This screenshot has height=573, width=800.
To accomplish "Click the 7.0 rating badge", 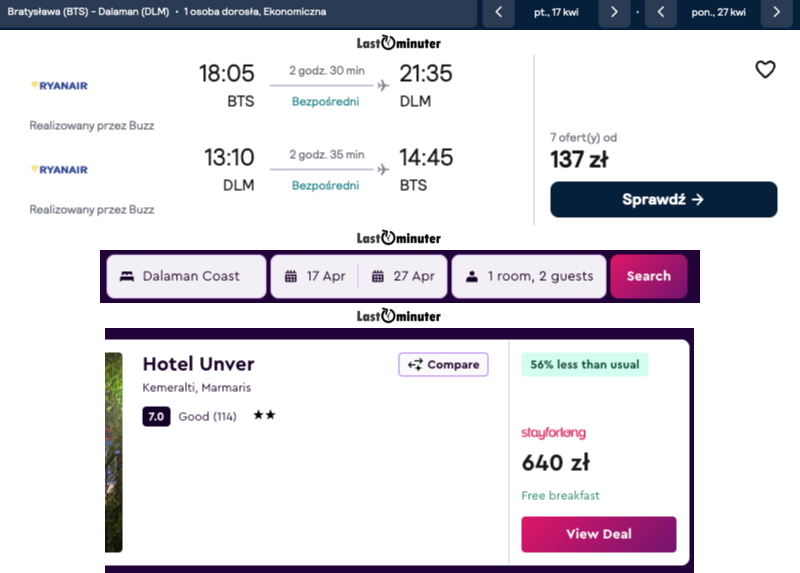I will [x=156, y=416].
